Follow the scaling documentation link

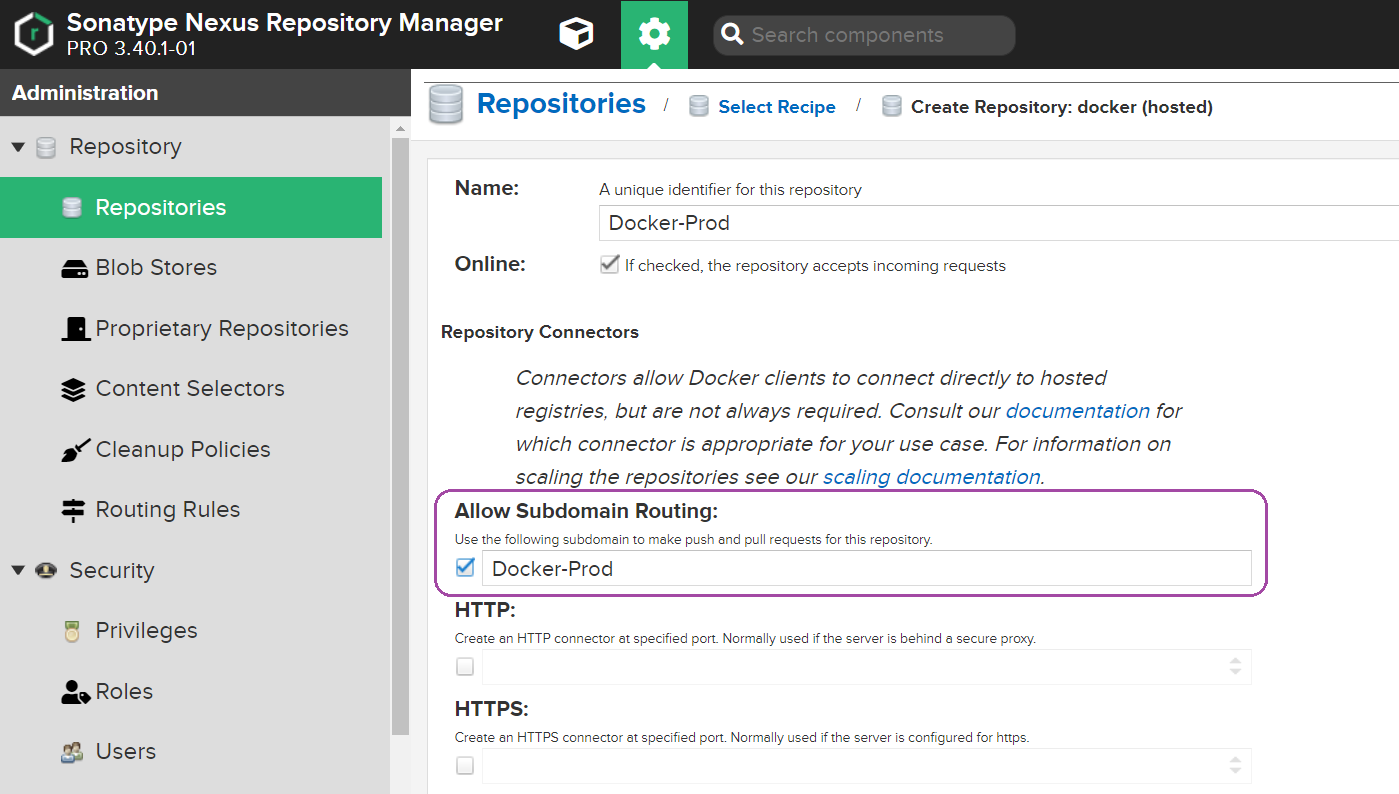pos(931,477)
